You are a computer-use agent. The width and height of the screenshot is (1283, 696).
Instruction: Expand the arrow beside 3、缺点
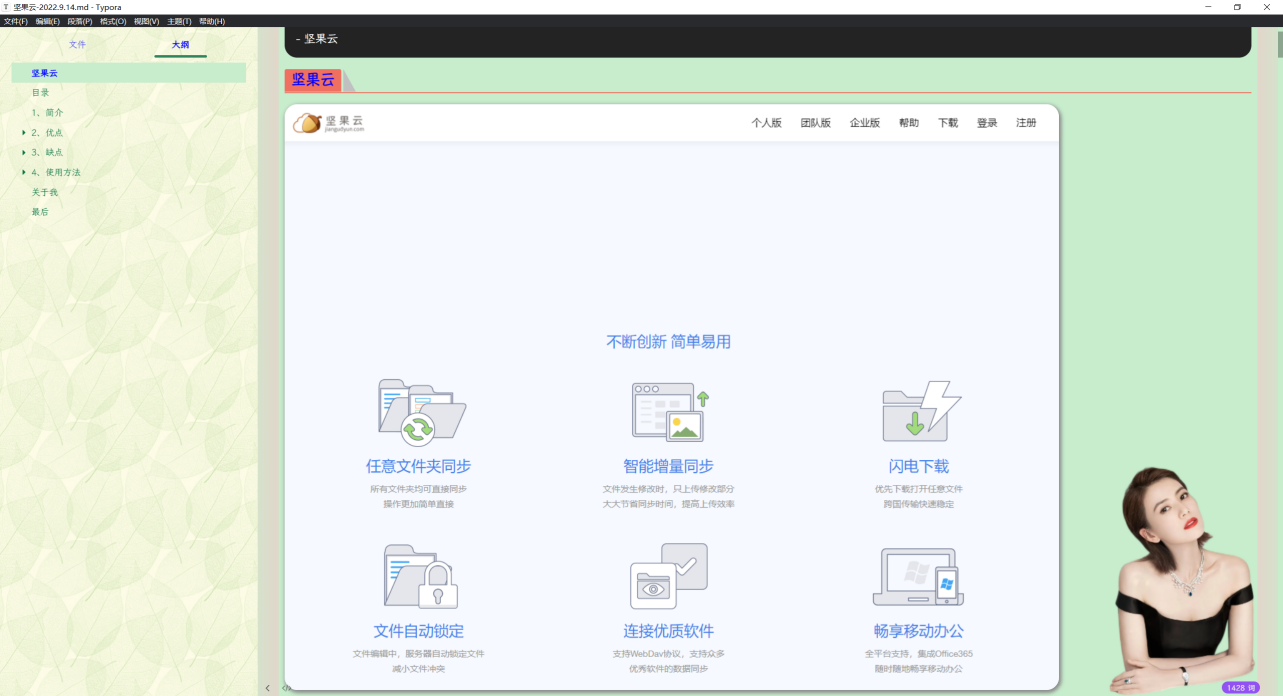point(24,152)
